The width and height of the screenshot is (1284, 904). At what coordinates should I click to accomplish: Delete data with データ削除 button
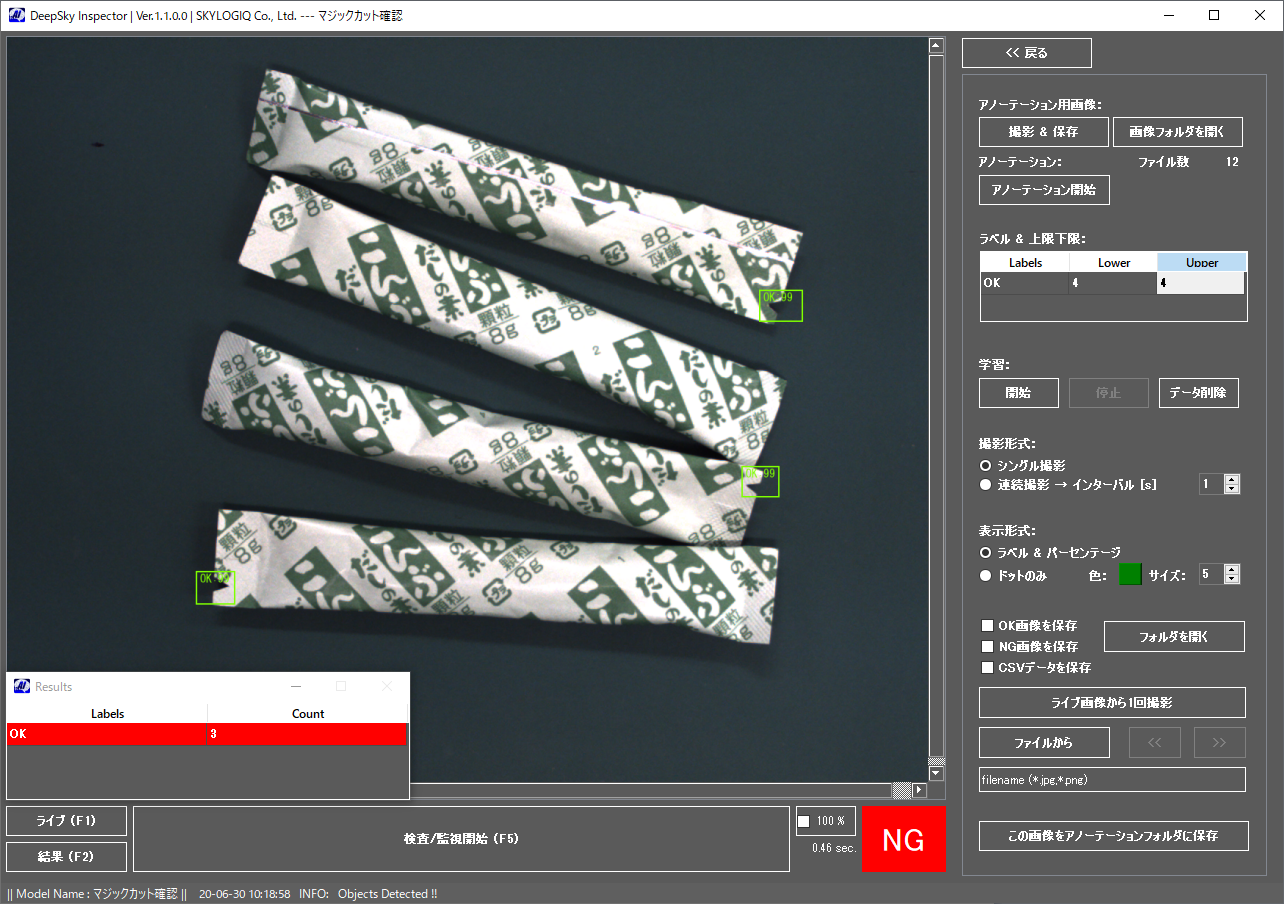(1198, 393)
